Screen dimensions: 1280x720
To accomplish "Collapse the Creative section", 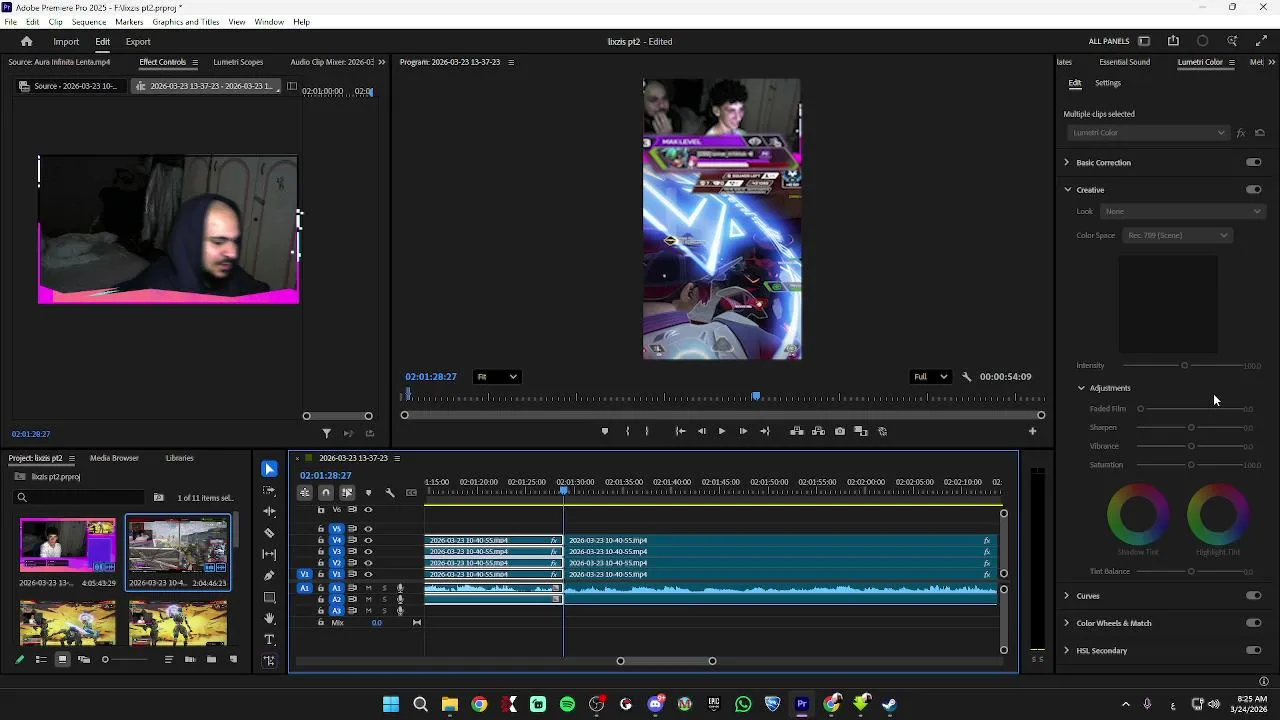I will tap(1067, 189).
